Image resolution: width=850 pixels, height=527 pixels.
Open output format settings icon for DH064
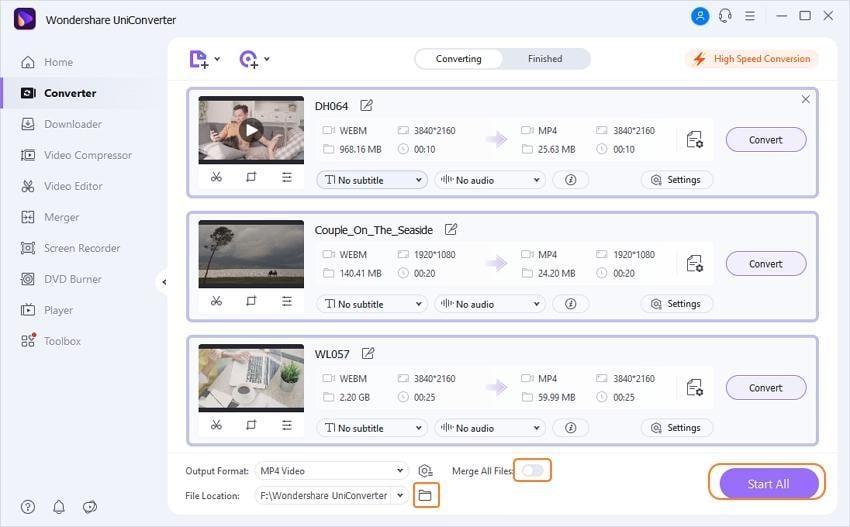coord(694,140)
